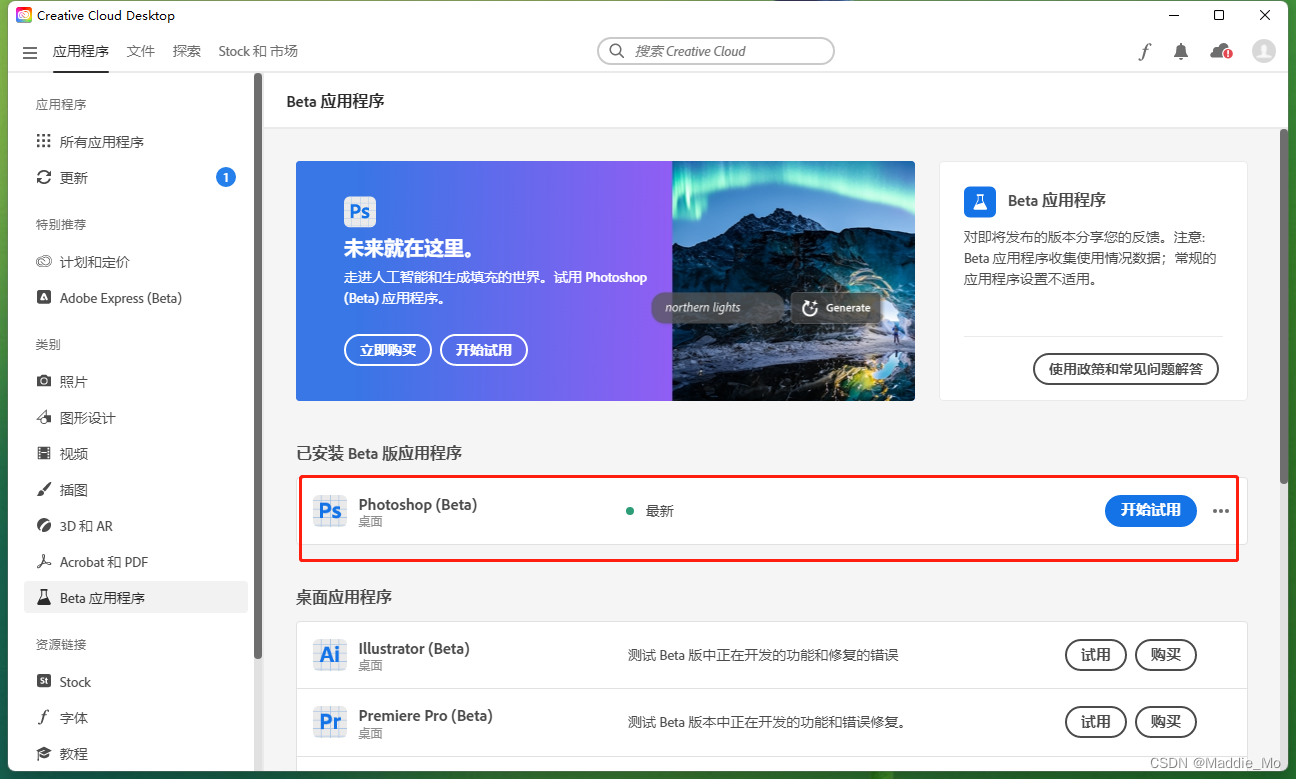Click the Generate button in banner image

click(836, 308)
